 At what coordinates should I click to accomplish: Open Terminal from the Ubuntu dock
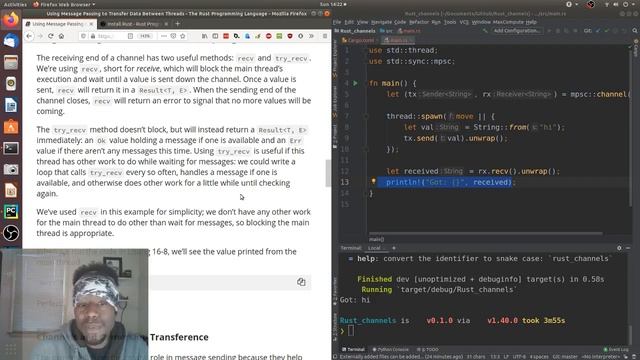[11, 148]
